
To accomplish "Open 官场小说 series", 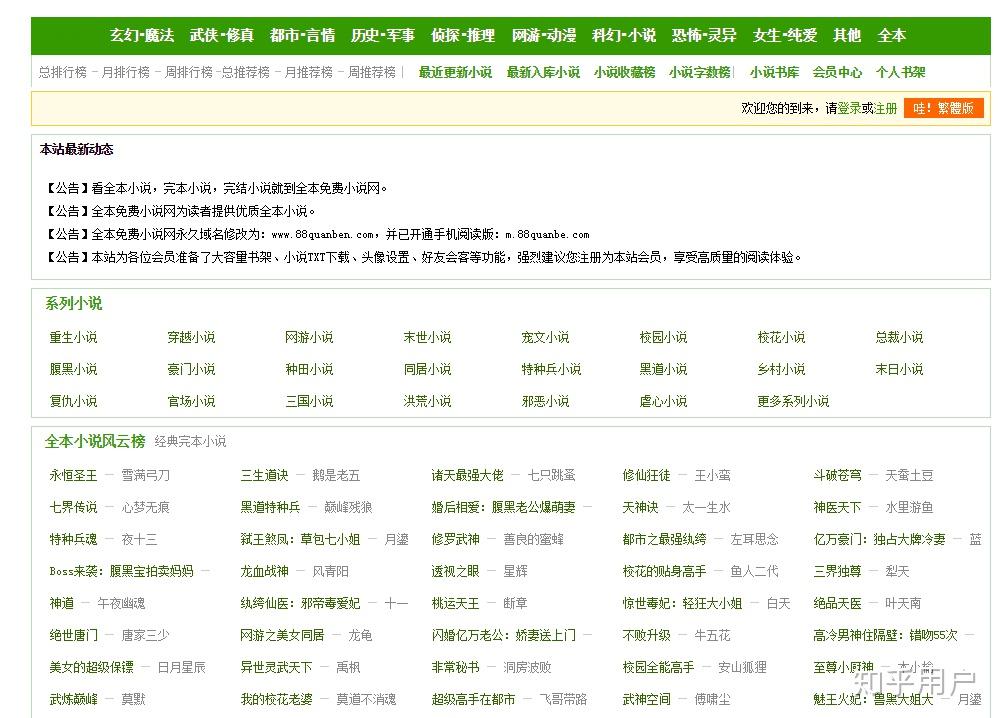I will (191, 401).
